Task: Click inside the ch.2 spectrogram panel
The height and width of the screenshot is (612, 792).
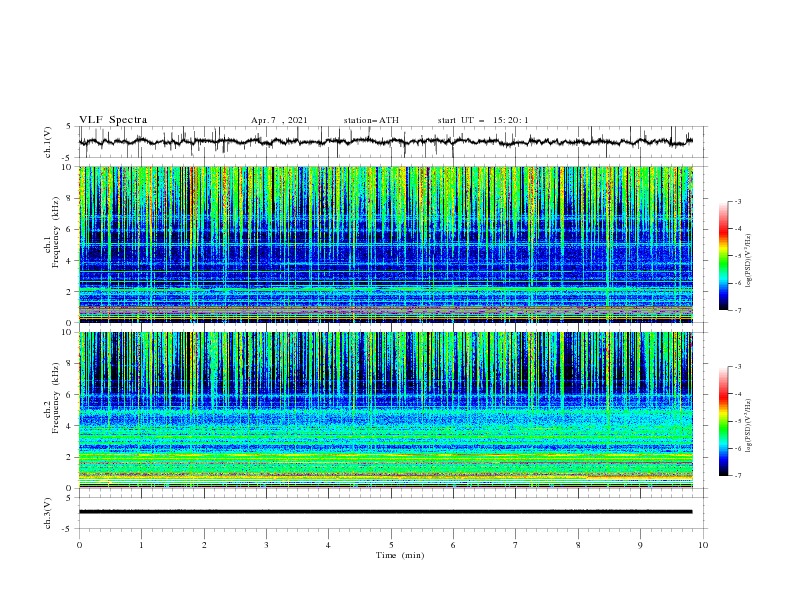Action: (x=386, y=410)
